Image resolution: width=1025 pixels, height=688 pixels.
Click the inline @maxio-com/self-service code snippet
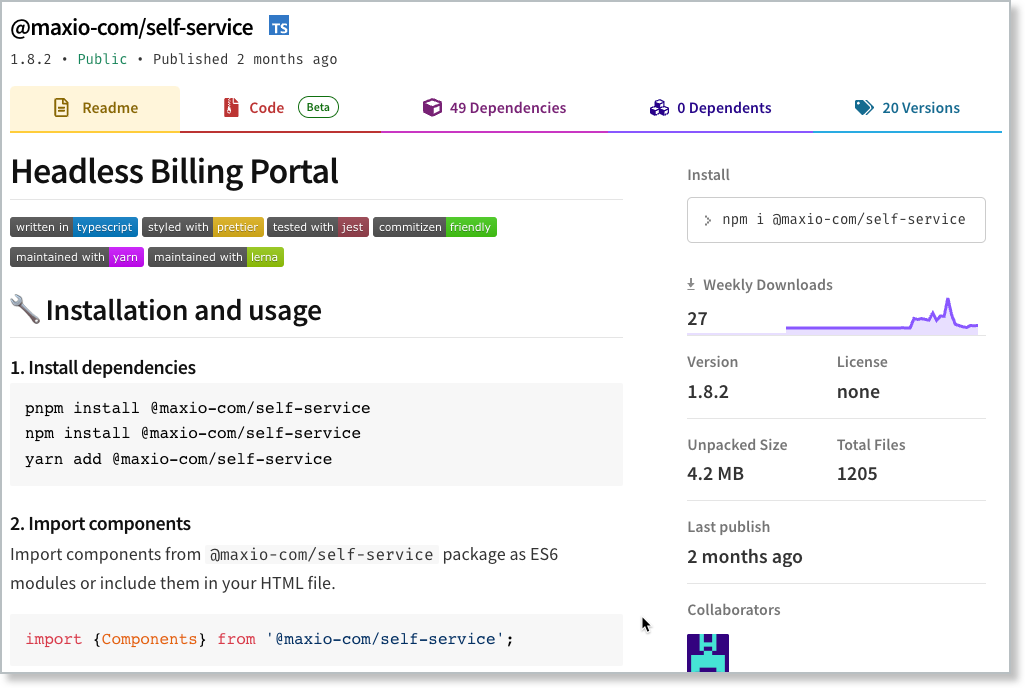coord(322,555)
